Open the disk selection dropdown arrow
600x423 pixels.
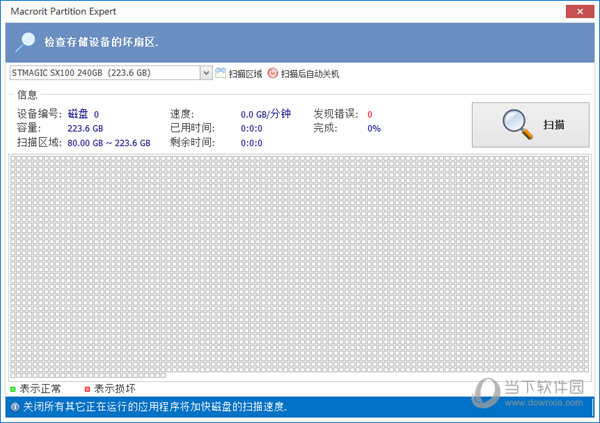(206, 73)
